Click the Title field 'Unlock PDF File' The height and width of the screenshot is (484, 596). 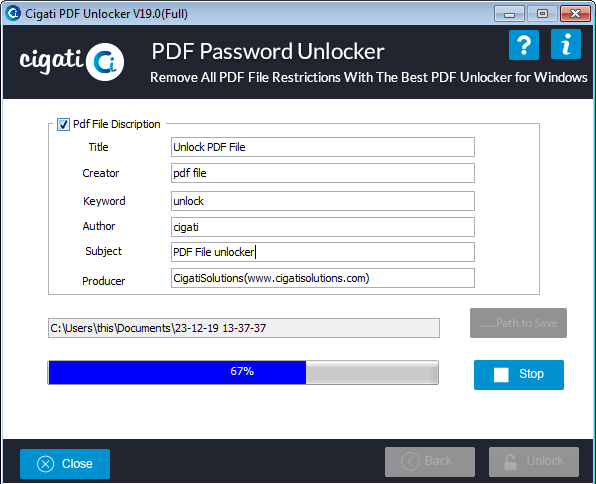(323, 147)
